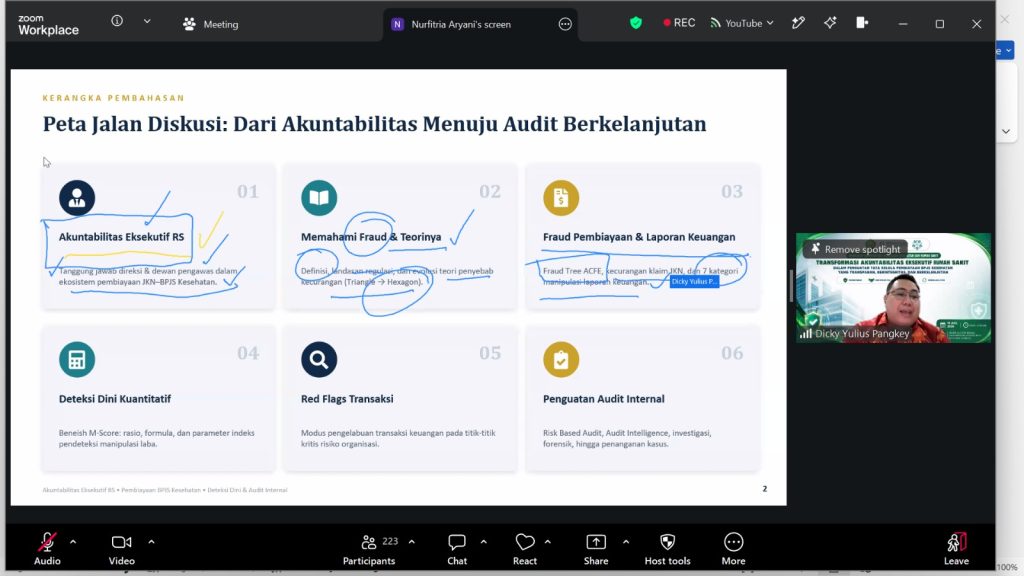Expand the Zoom Workplace dropdown chevron
Screen dimensions: 1024x576
click(x=147, y=21)
